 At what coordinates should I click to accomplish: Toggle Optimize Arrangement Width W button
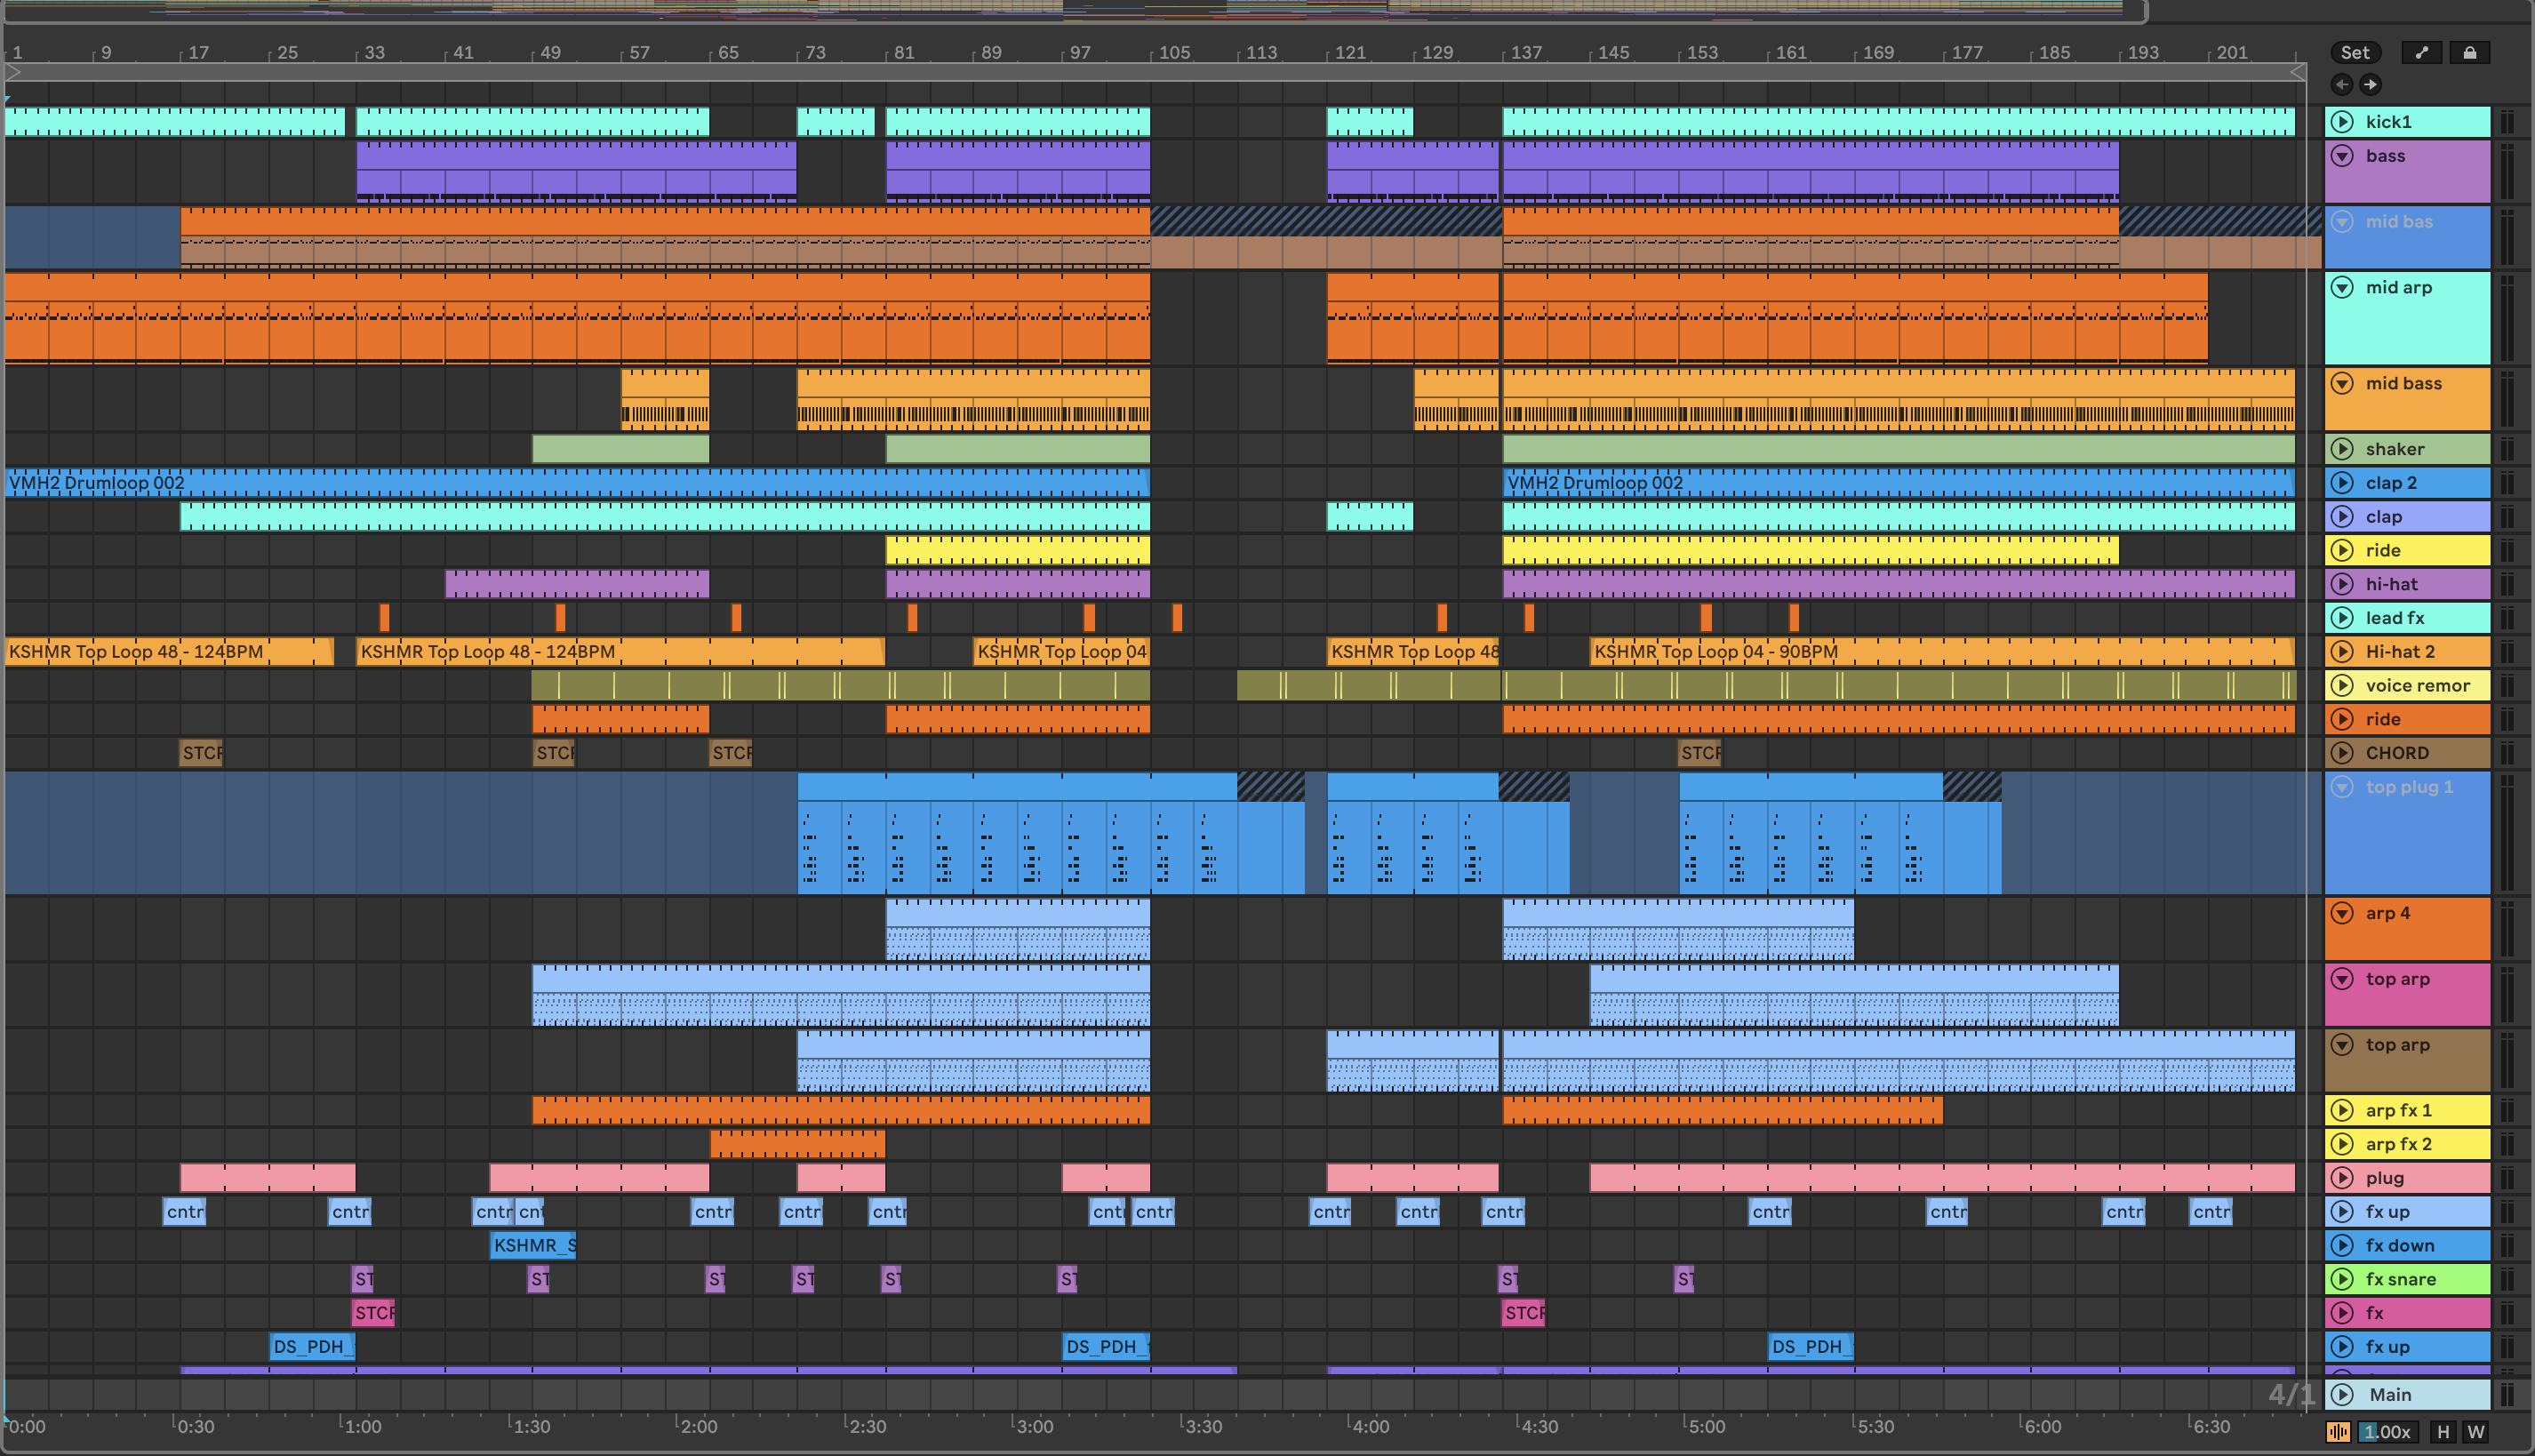[2476, 1432]
